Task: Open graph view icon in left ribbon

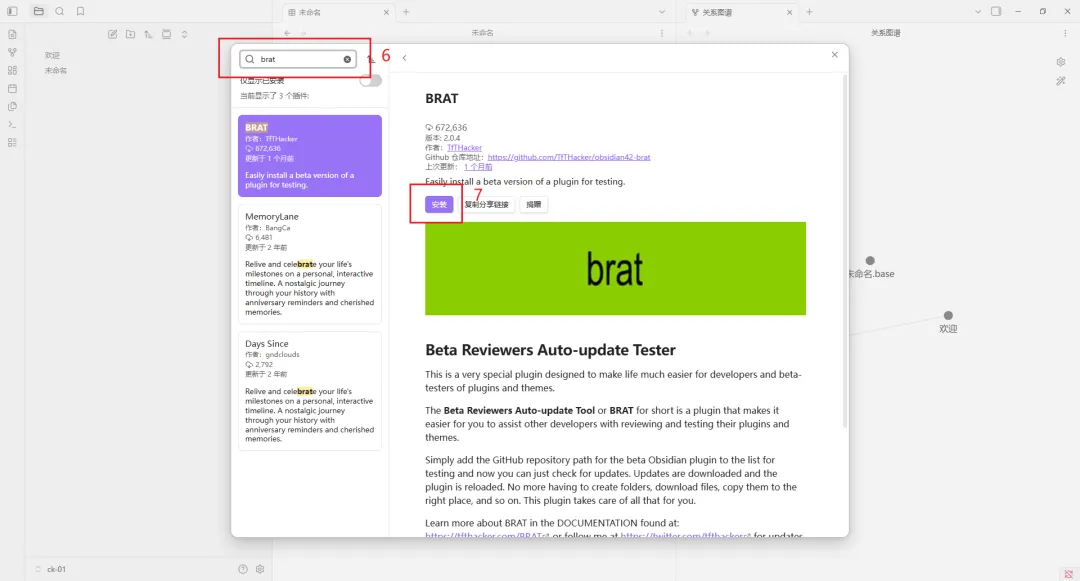Action: (12, 52)
